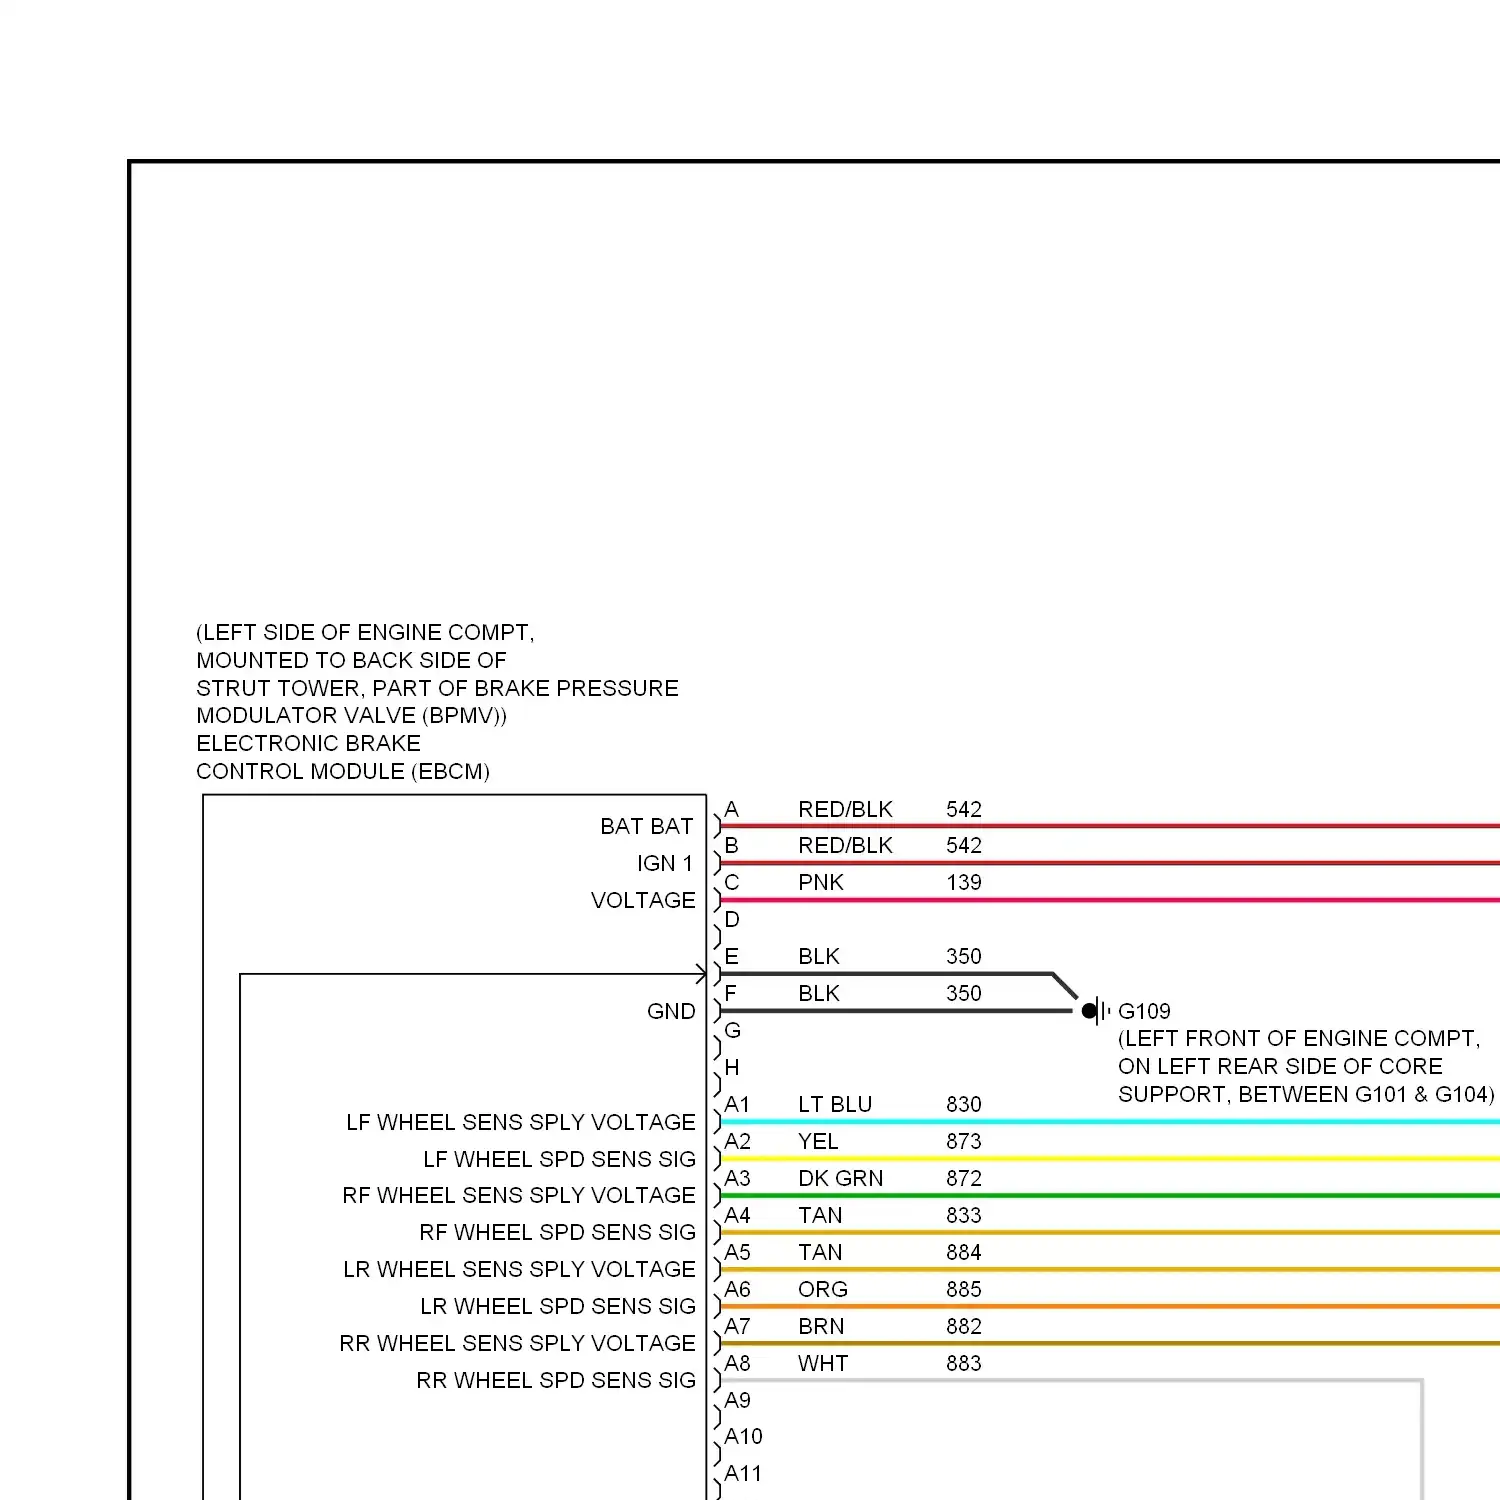Click ON LEFT REAR SIDE OF CORE text
The image size is (1500, 1500).
1280,1066
